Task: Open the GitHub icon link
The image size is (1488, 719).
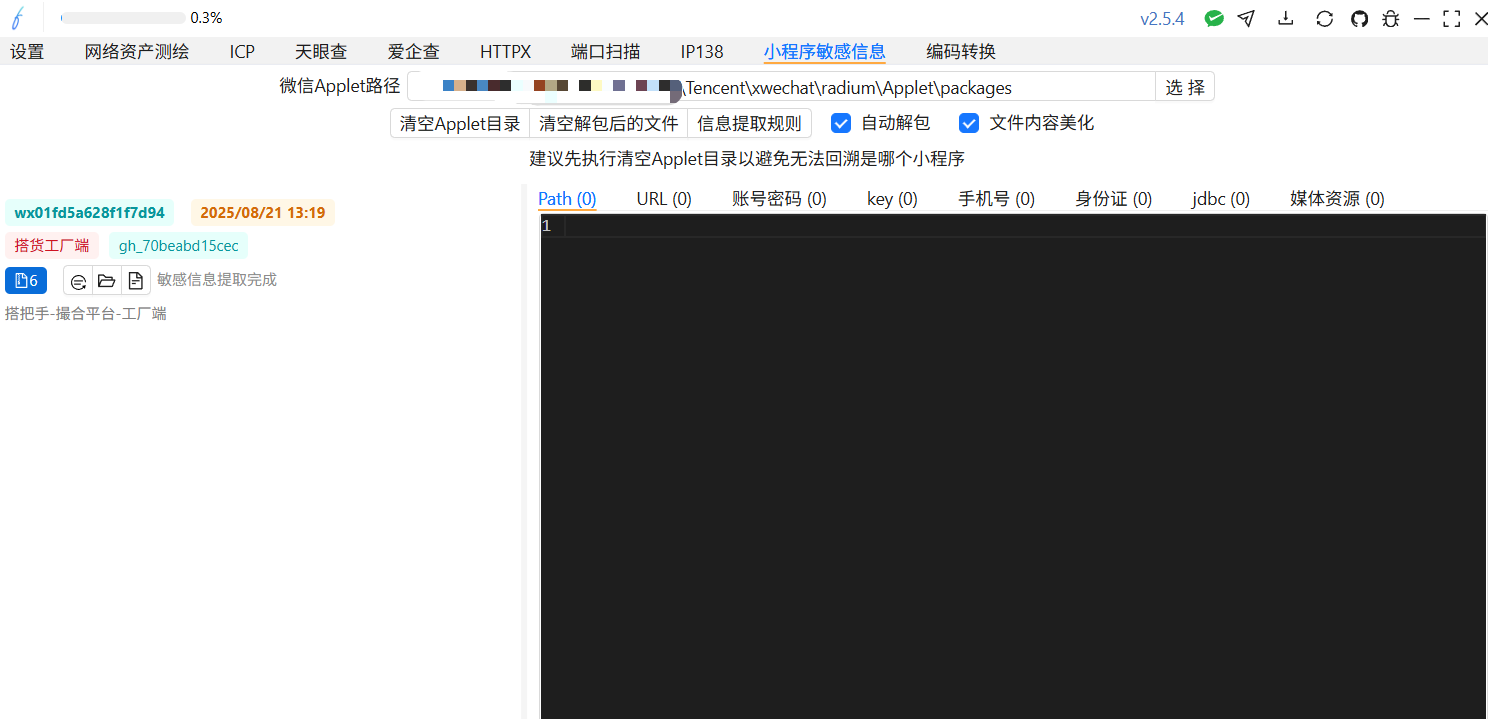Action: (1359, 18)
